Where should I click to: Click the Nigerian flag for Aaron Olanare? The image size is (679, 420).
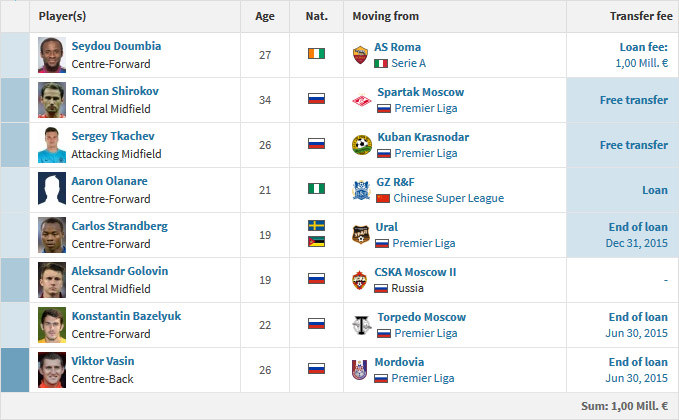click(317, 189)
